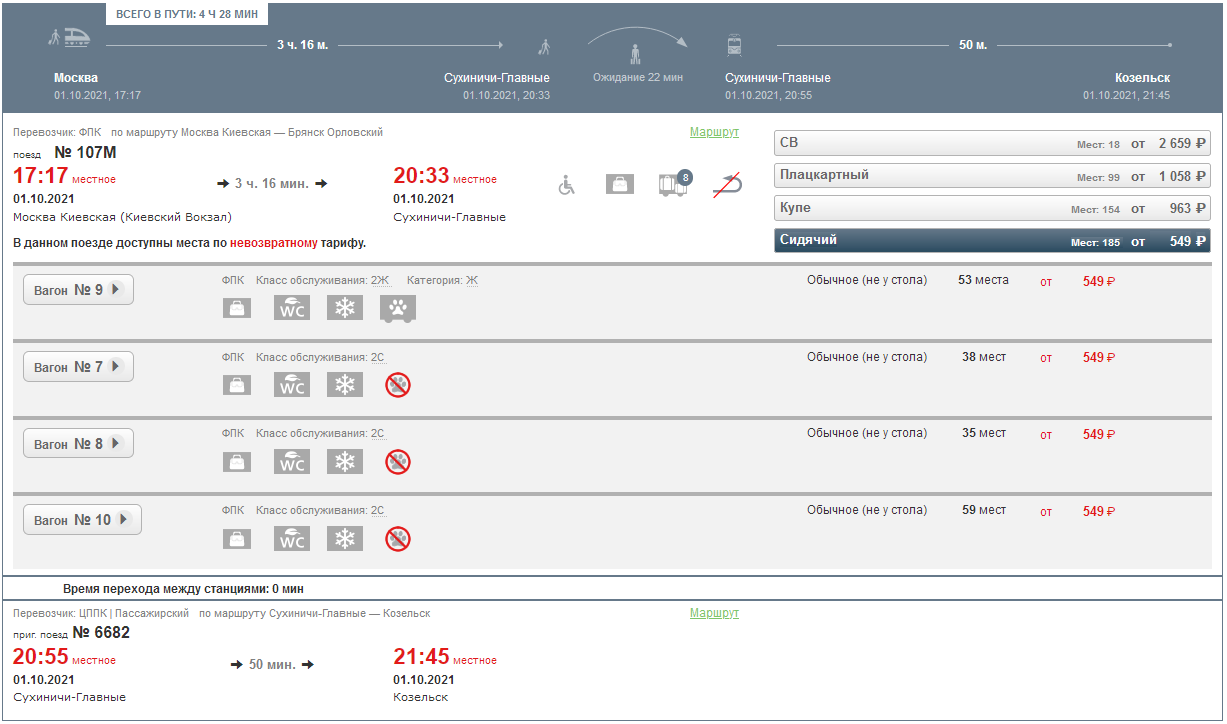Screen dimensions: 1227x724
Task: Click the crossed-out return arrow non-refundable icon
Action: click(727, 184)
